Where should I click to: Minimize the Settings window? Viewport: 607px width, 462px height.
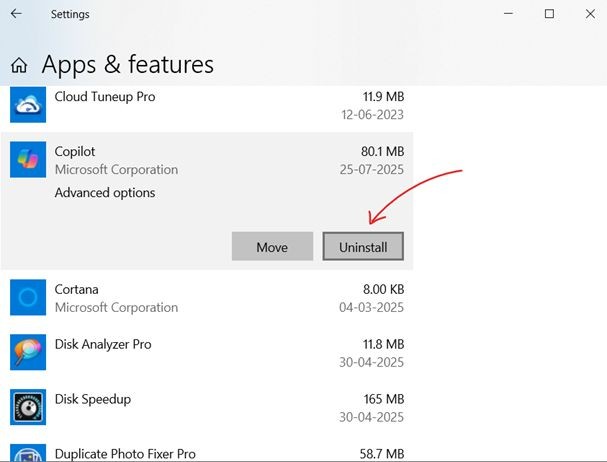pos(502,14)
